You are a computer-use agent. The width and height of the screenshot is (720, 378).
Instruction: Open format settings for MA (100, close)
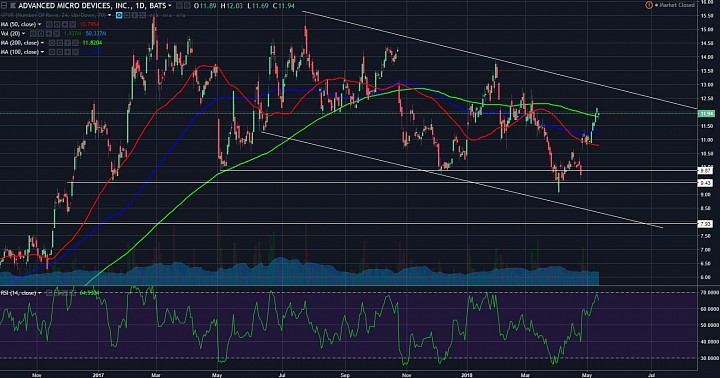(60, 52)
